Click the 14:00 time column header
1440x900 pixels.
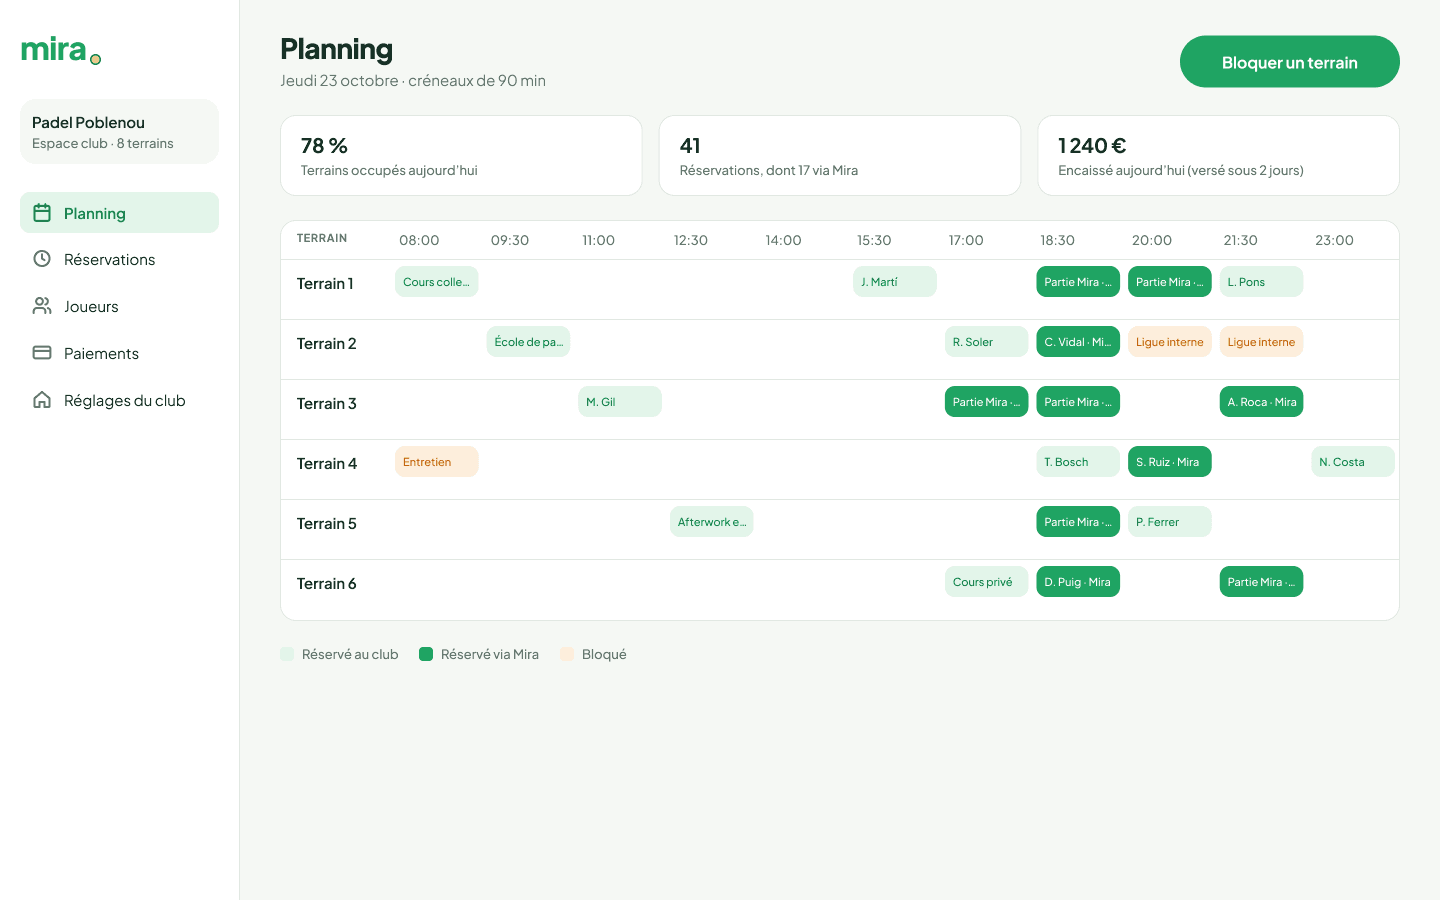point(783,240)
